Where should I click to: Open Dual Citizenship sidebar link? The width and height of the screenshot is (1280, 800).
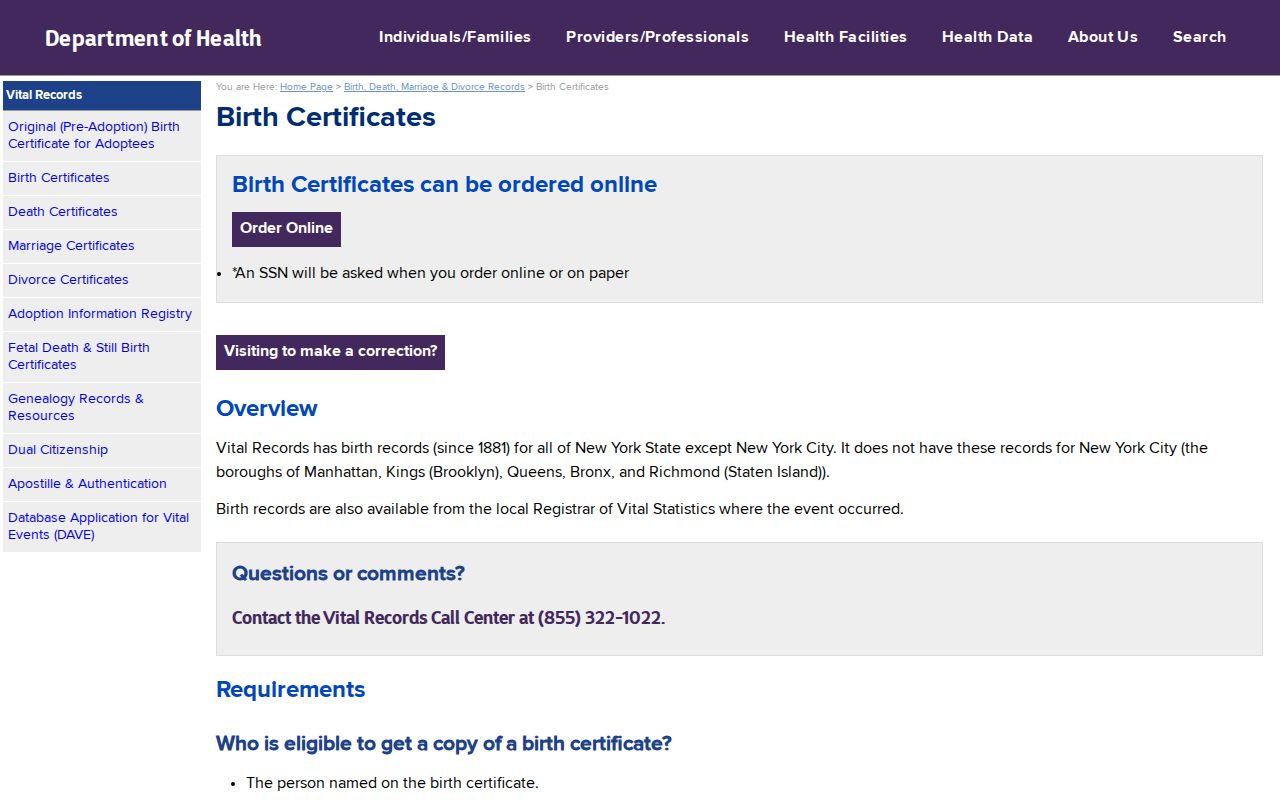tap(102, 450)
